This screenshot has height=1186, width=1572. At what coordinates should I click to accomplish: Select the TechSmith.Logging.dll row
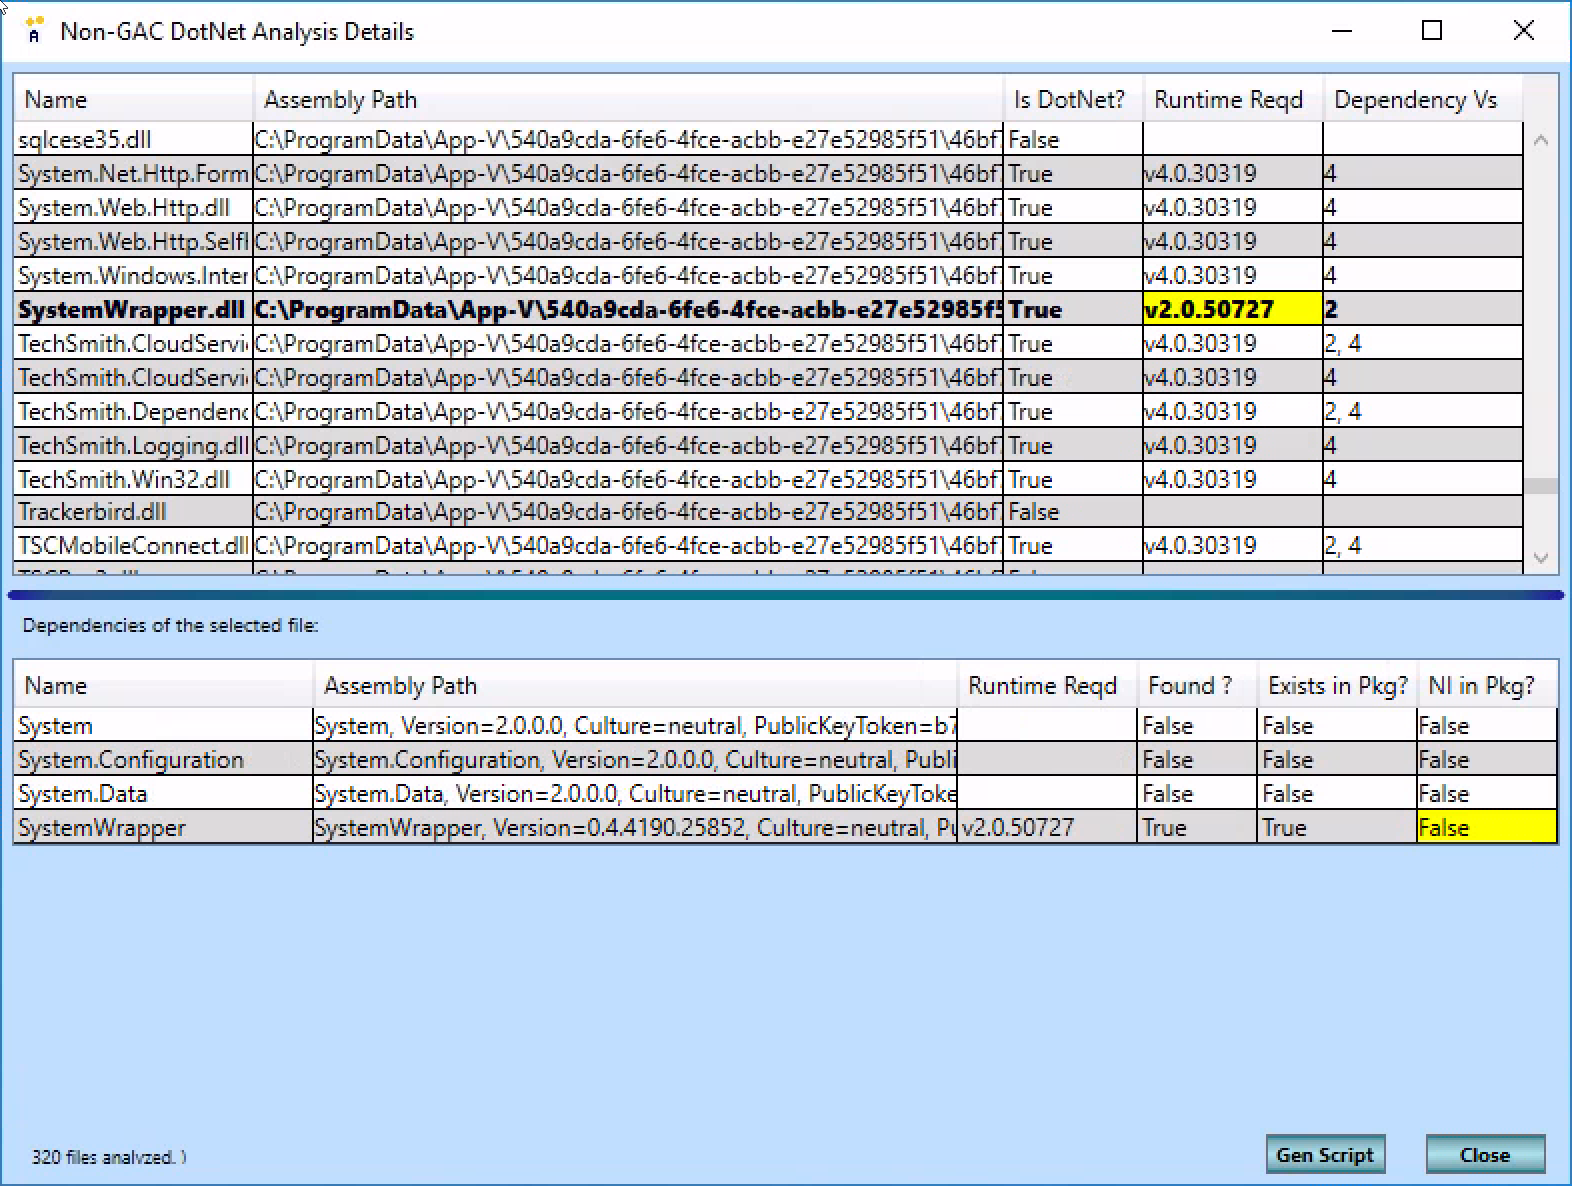click(x=769, y=446)
